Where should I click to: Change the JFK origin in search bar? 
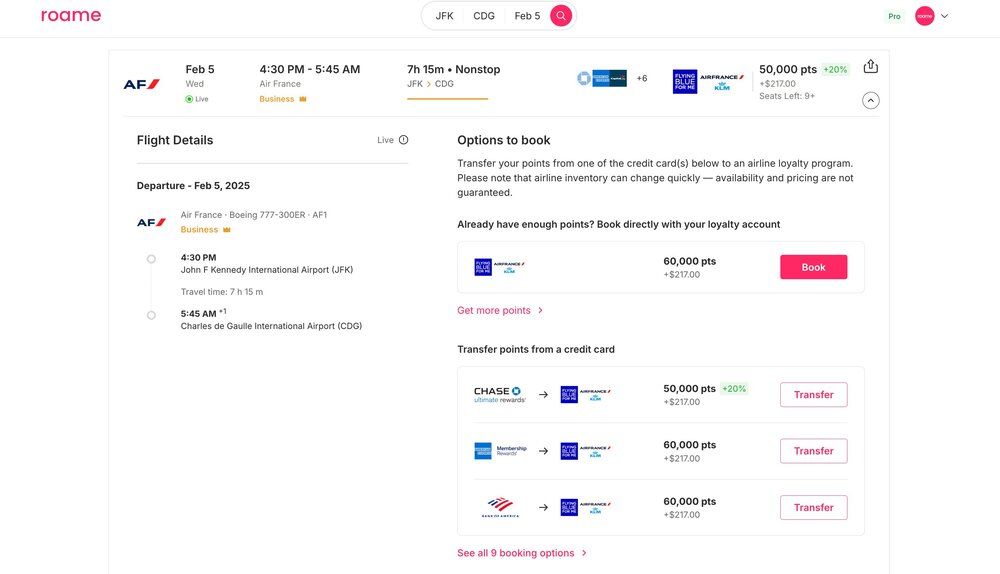(444, 16)
